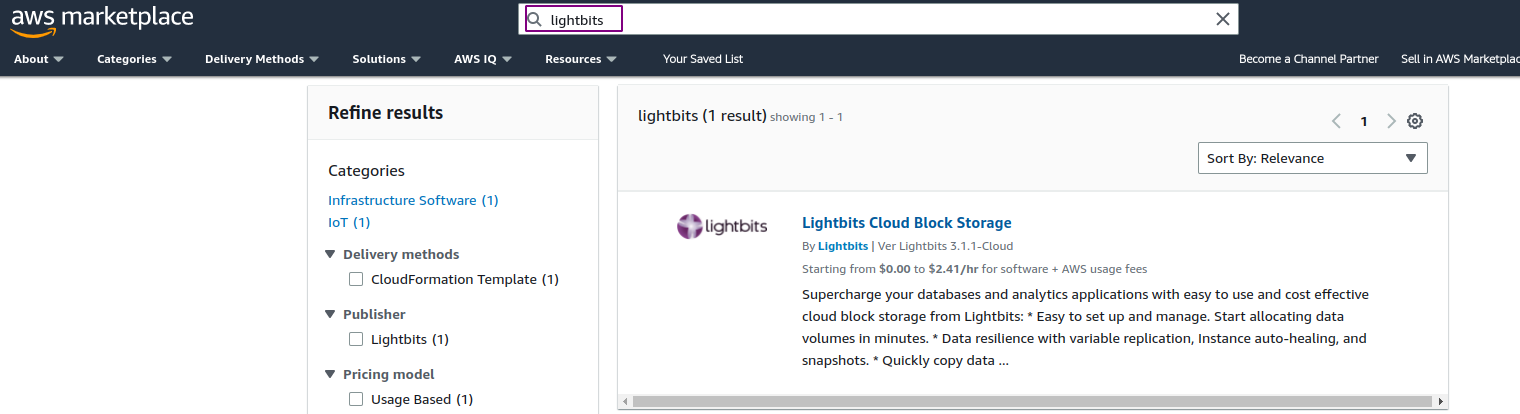Enable the Usage Based pricing filter
The image size is (1520, 414).
click(356, 399)
